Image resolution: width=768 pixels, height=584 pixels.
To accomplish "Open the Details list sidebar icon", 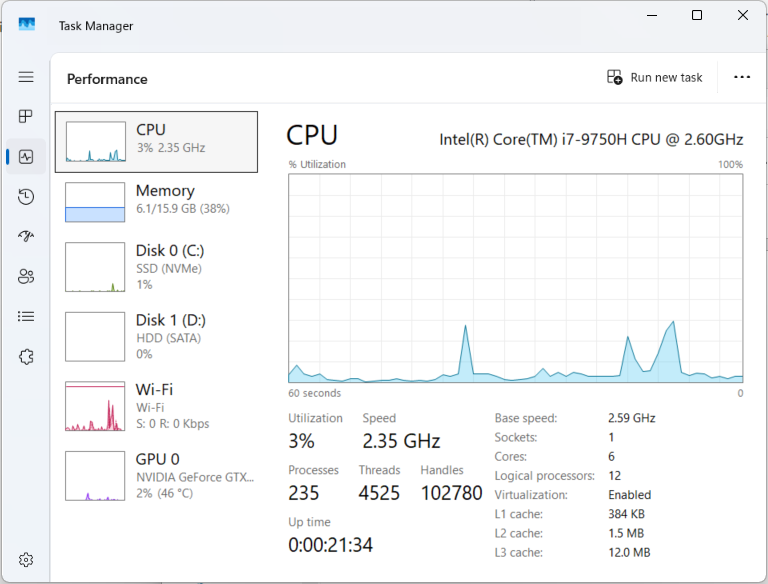I will coord(26,316).
